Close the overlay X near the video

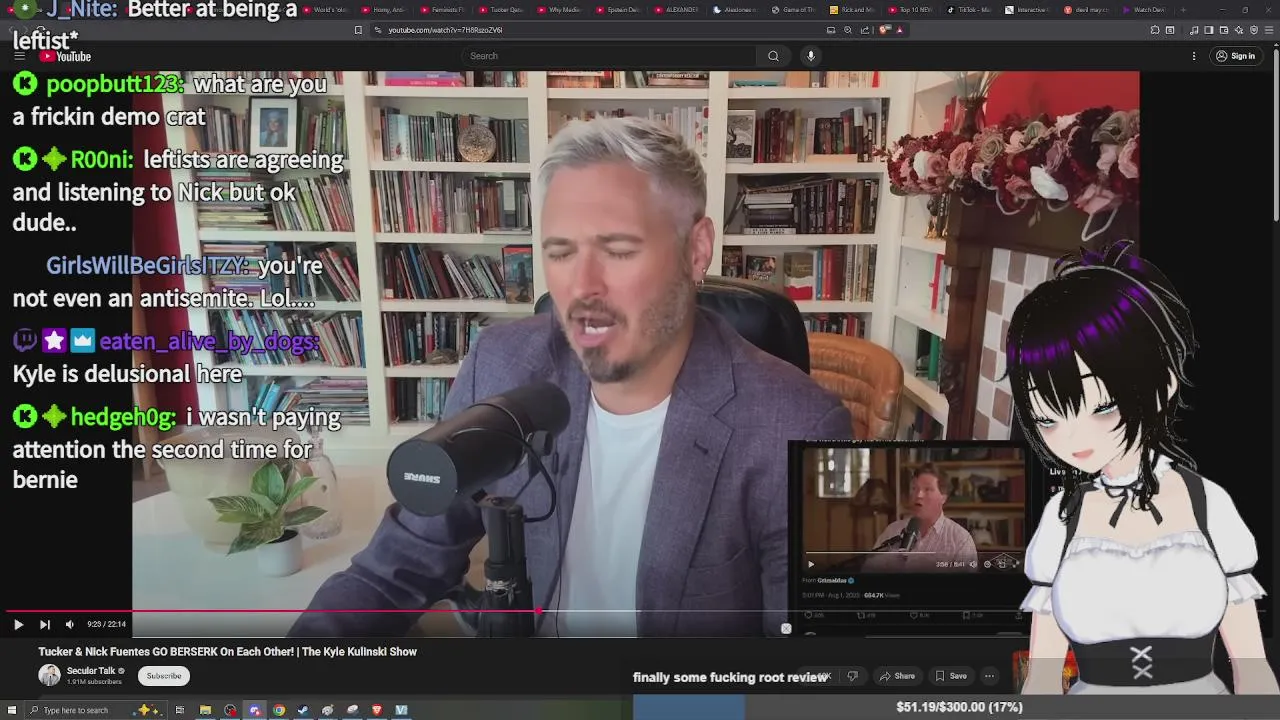tap(786, 629)
